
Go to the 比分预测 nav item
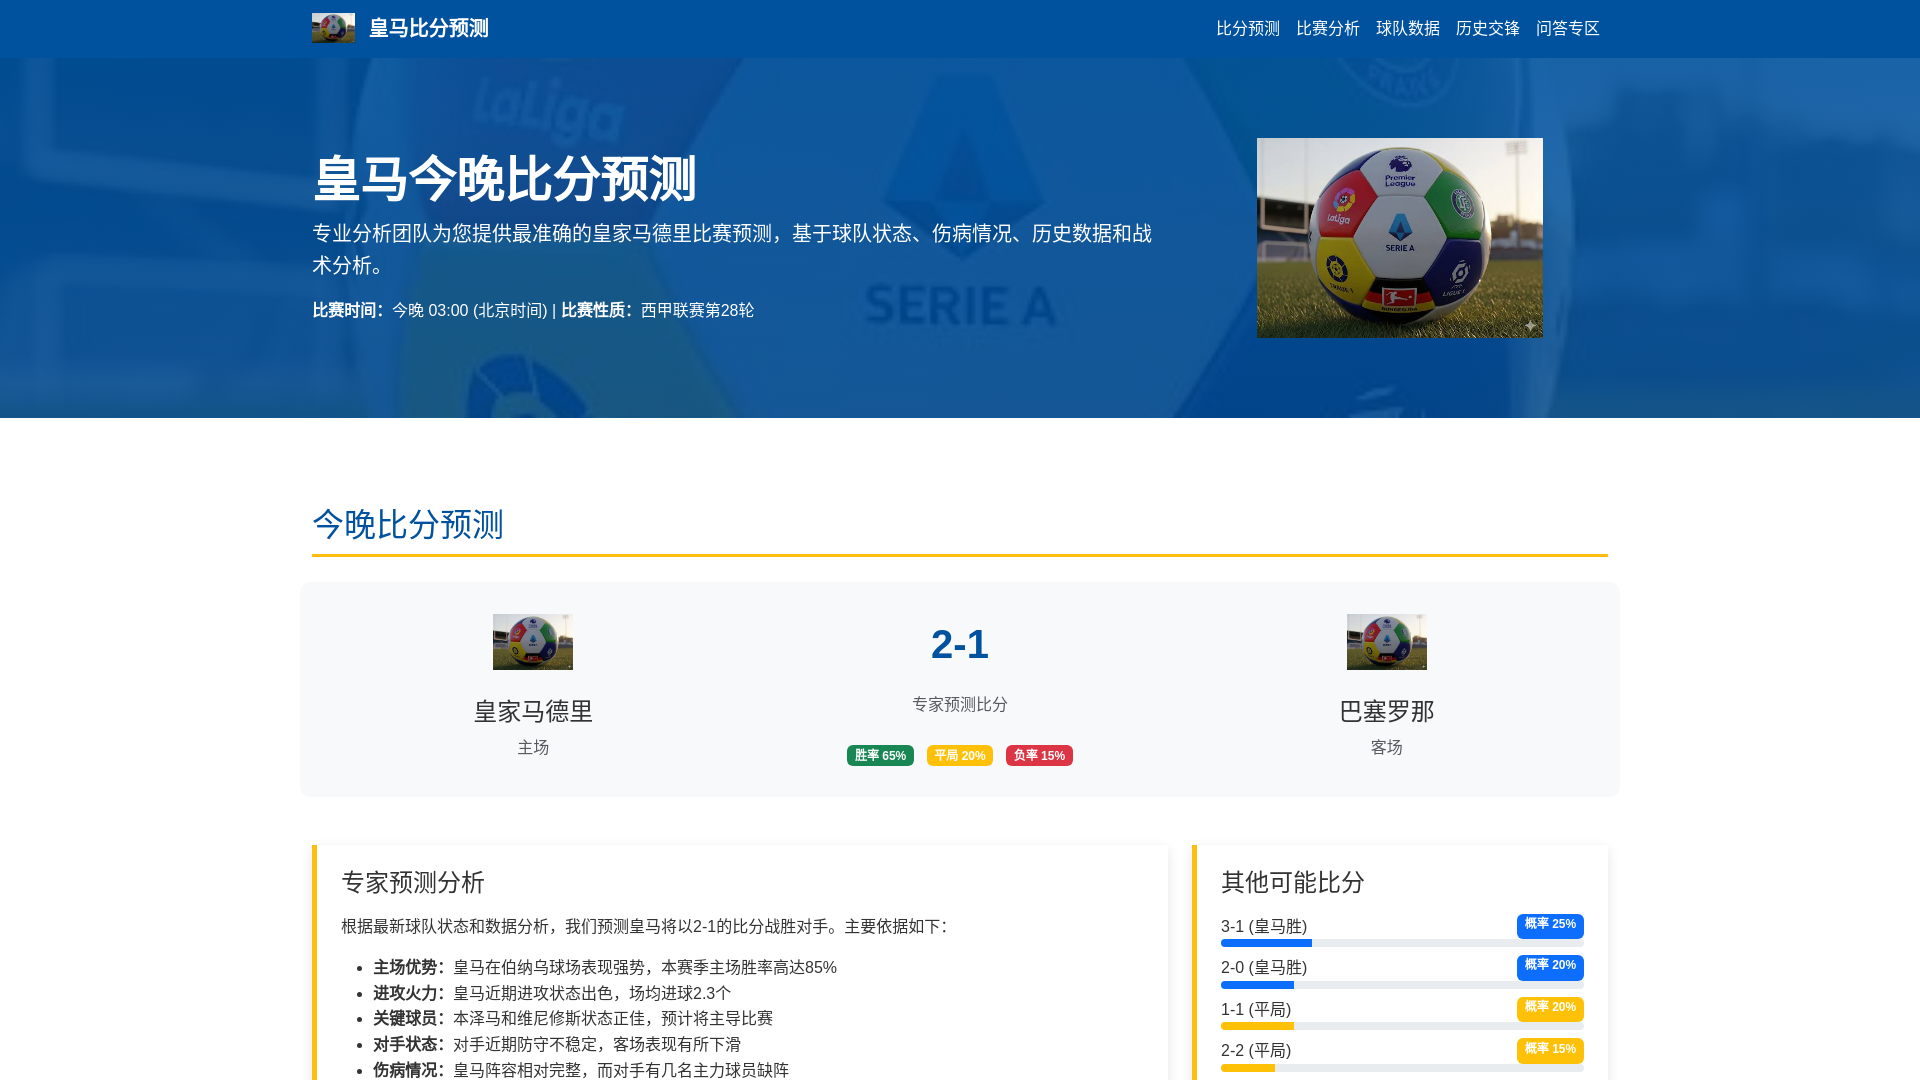coord(1248,28)
